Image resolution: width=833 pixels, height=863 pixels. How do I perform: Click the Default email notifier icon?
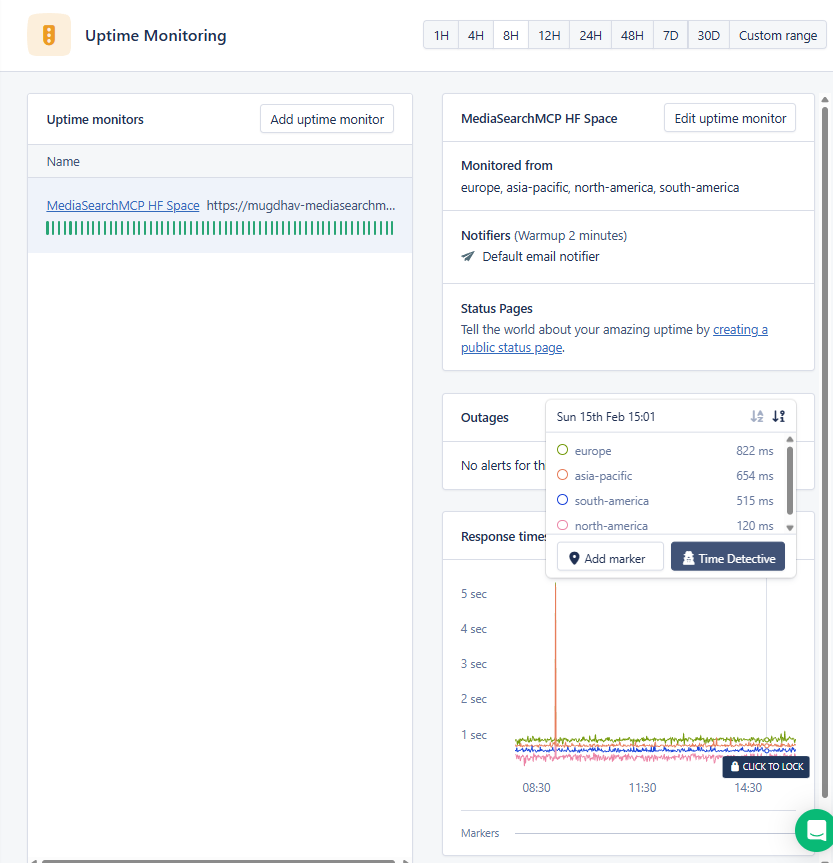click(x=468, y=257)
